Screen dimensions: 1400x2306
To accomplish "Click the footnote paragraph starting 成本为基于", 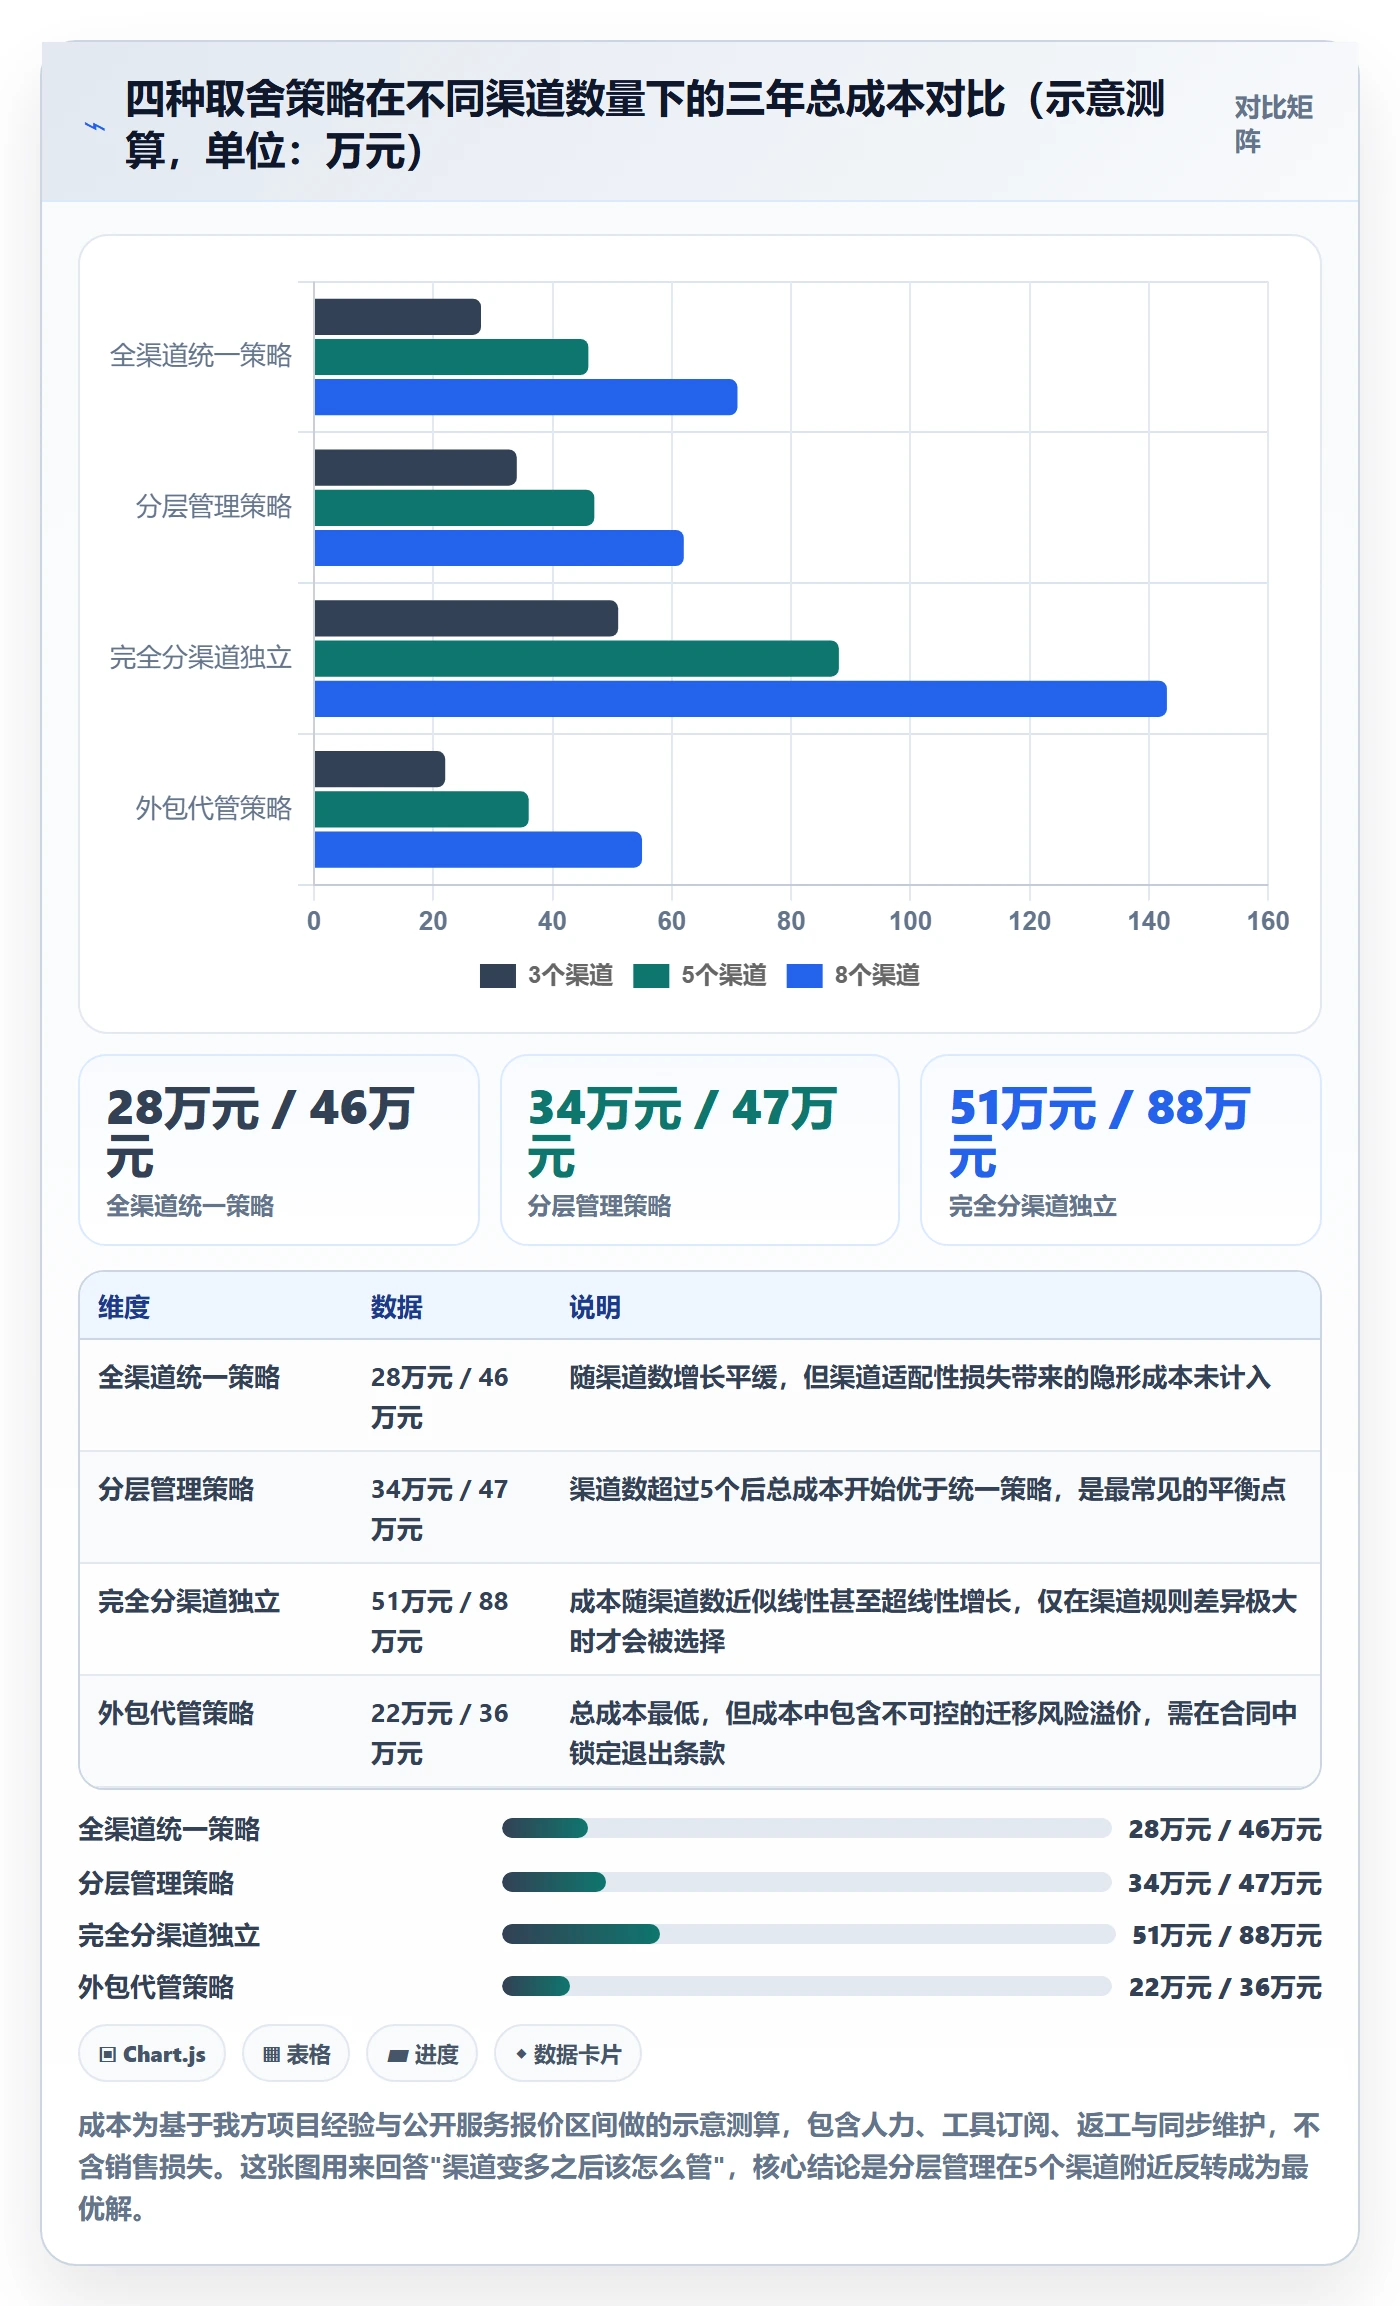I will (699, 2166).
